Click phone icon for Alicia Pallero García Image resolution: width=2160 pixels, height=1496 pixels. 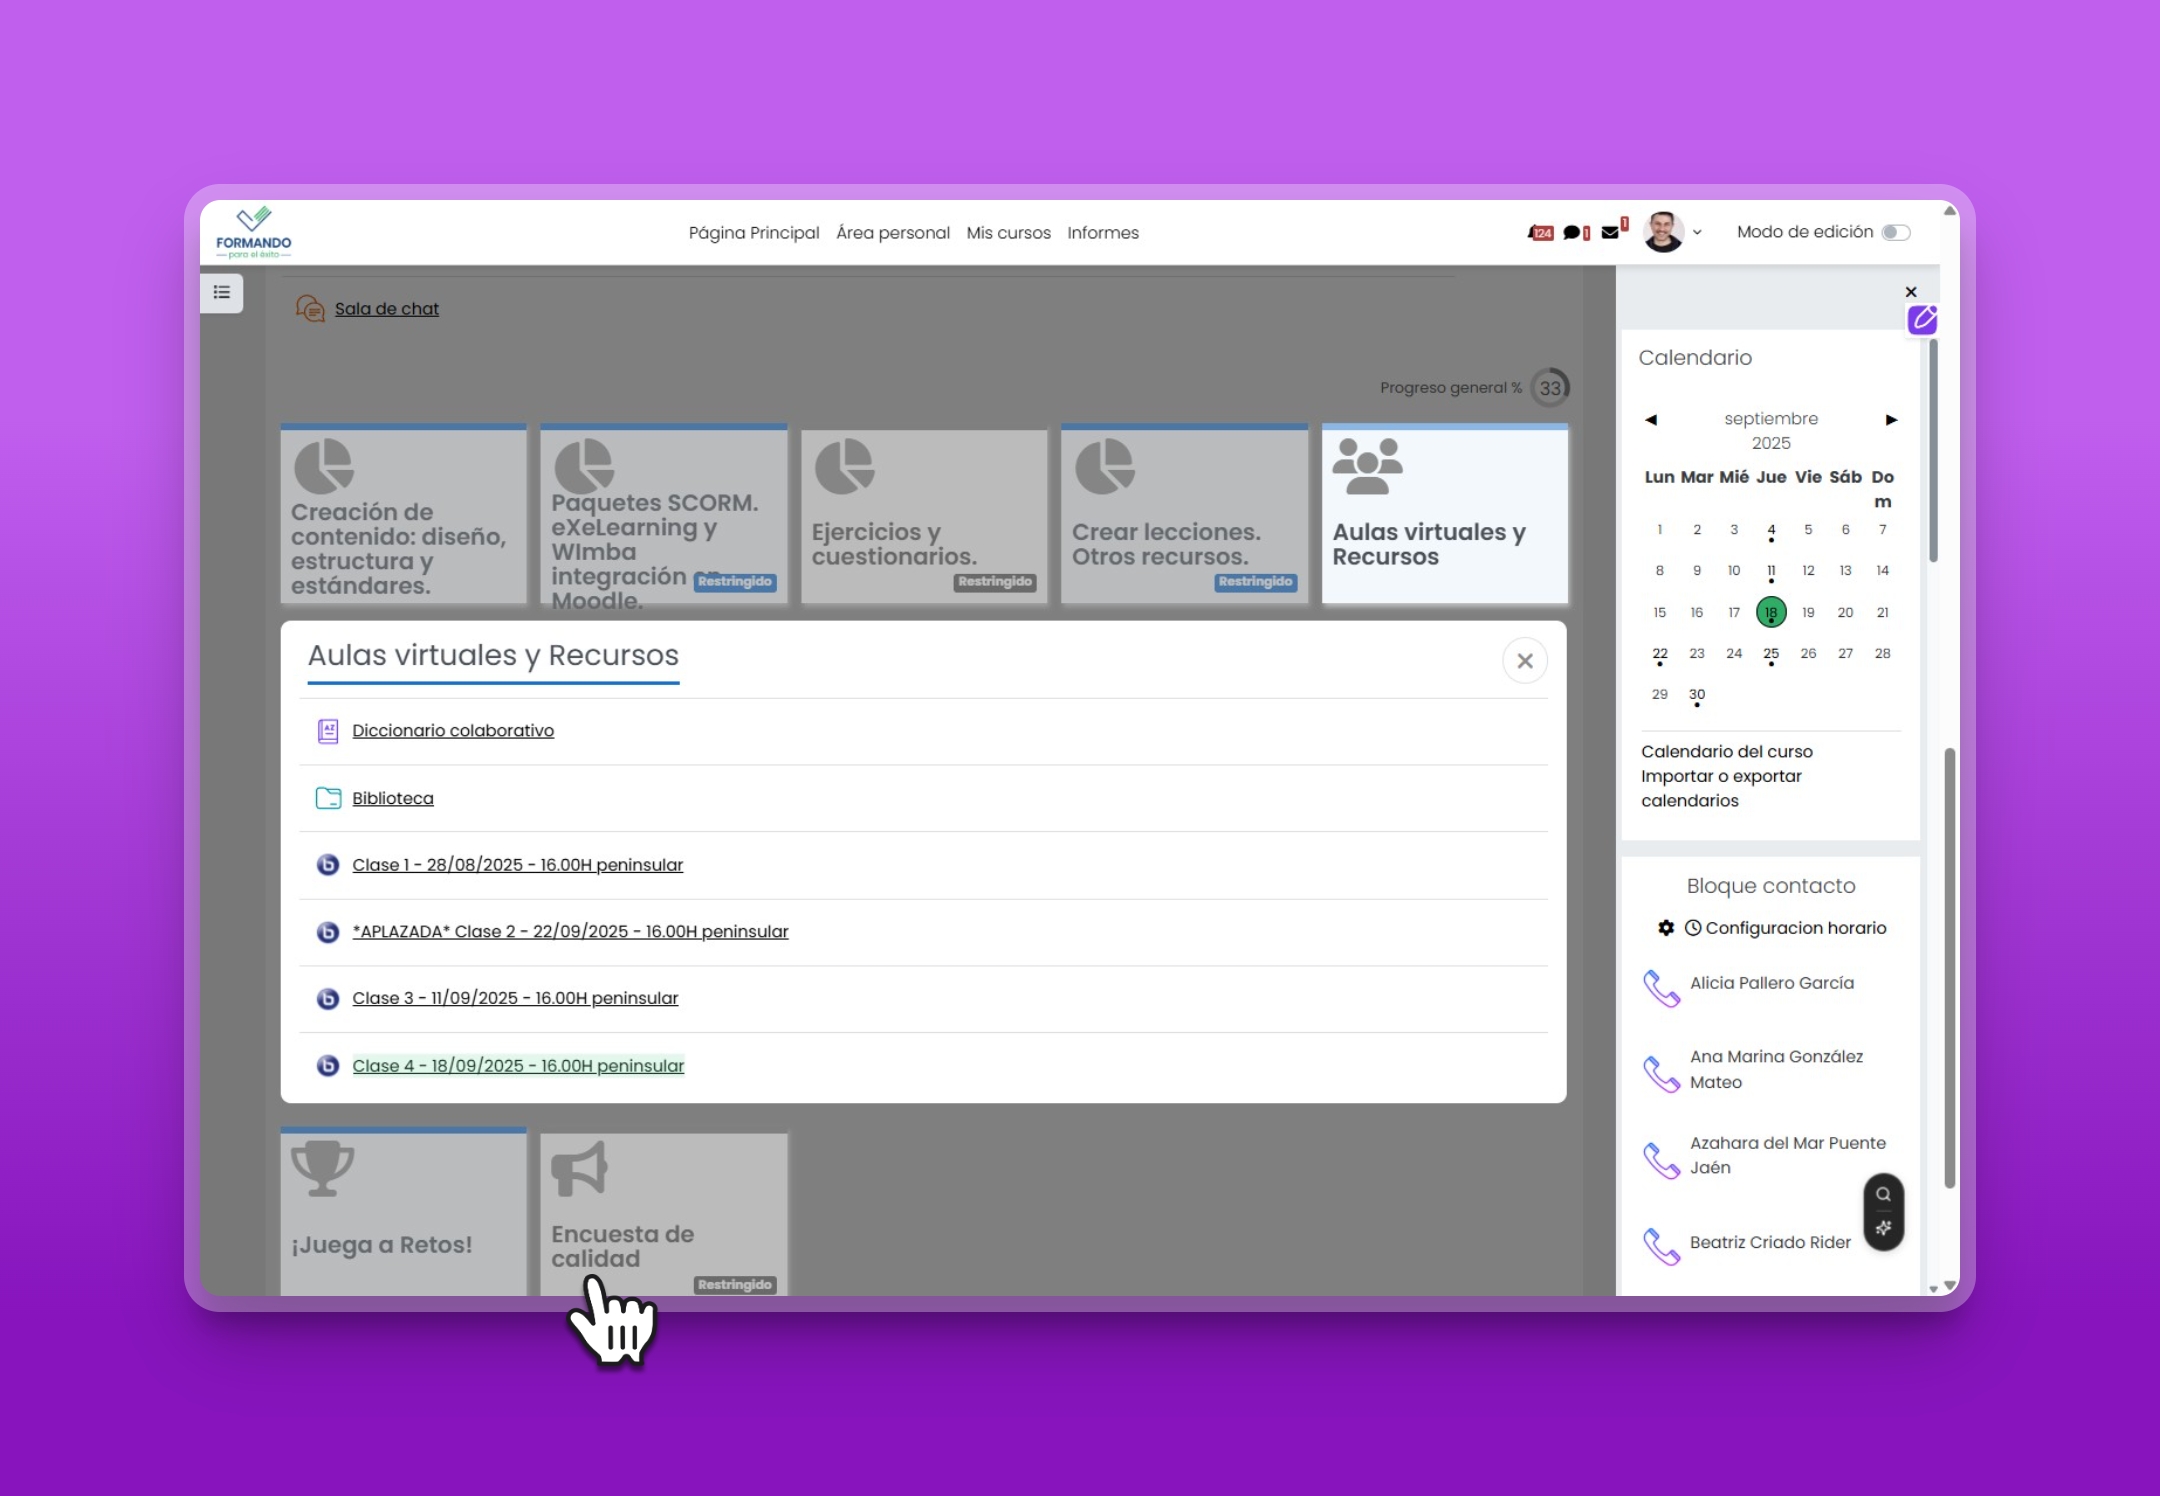pyautogui.click(x=1661, y=989)
